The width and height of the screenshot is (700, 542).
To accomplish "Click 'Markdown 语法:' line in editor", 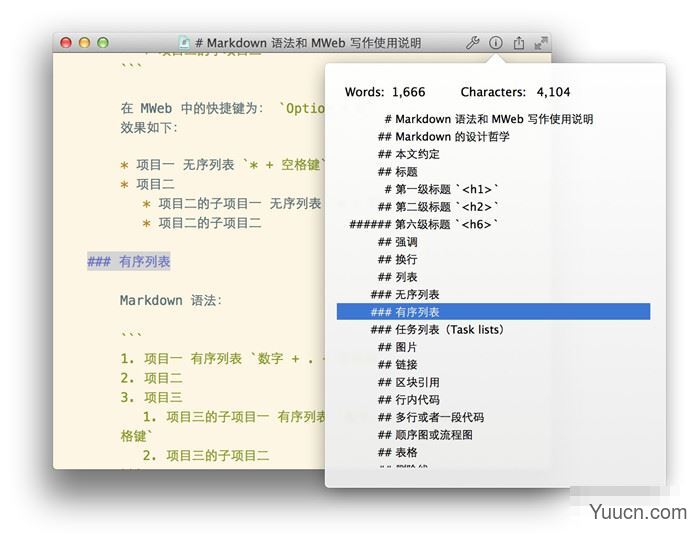I will pyautogui.click(x=171, y=300).
